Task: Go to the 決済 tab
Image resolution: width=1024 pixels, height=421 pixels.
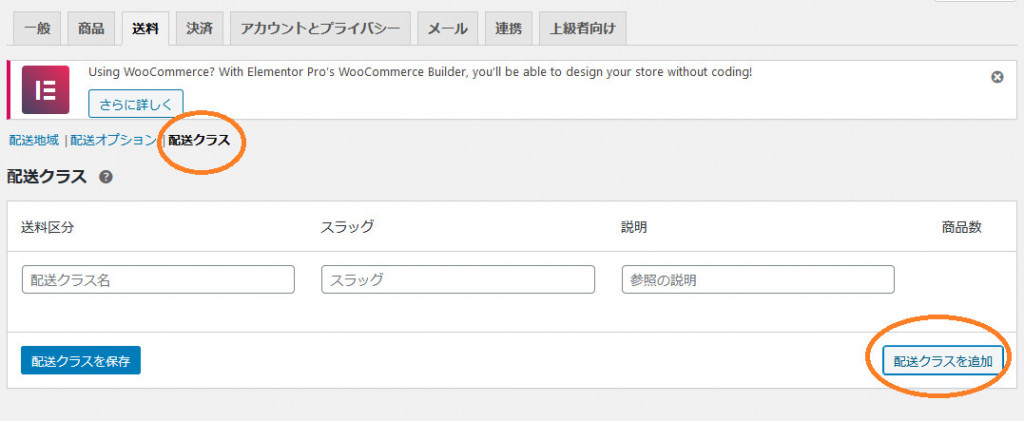Action: click(199, 29)
